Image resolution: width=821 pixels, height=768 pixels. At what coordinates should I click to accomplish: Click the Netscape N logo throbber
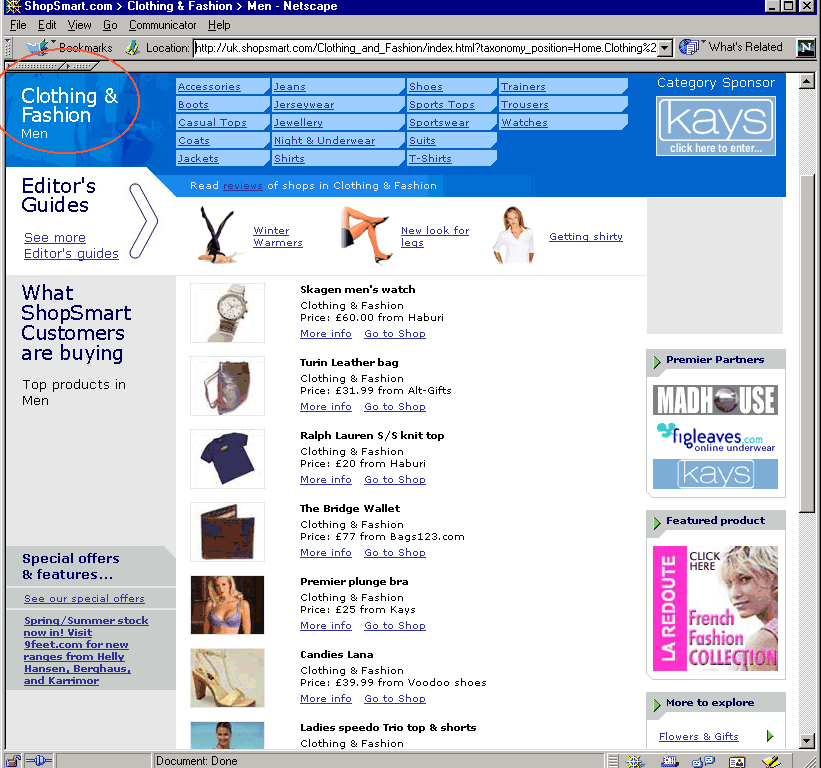point(806,48)
